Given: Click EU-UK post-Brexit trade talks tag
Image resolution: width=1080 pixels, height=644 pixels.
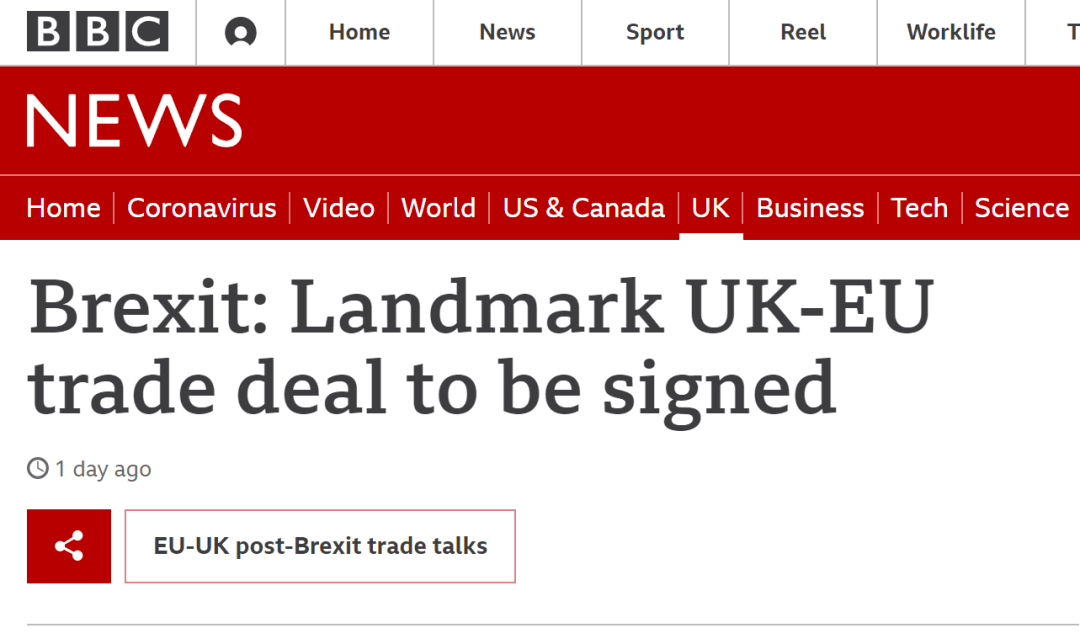Looking at the screenshot, I should (x=320, y=546).
